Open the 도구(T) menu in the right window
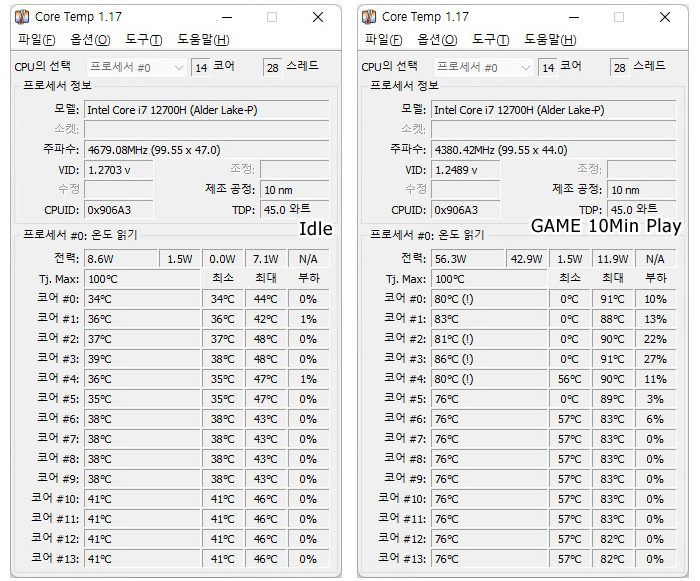Viewport: 700px width, 581px height. click(x=490, y=40)
